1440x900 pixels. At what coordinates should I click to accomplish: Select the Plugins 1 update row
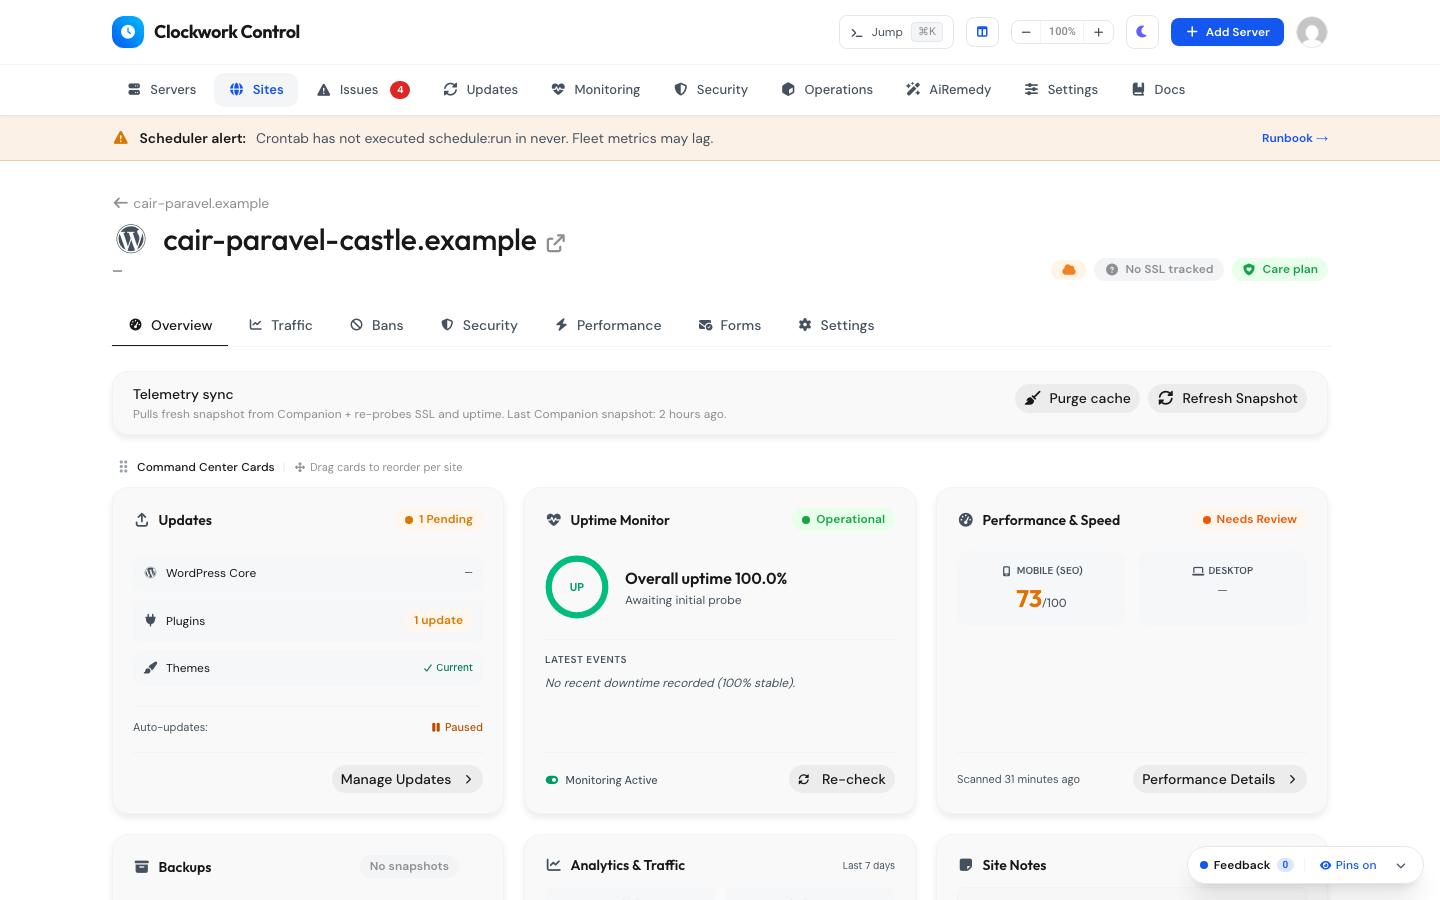308,621
